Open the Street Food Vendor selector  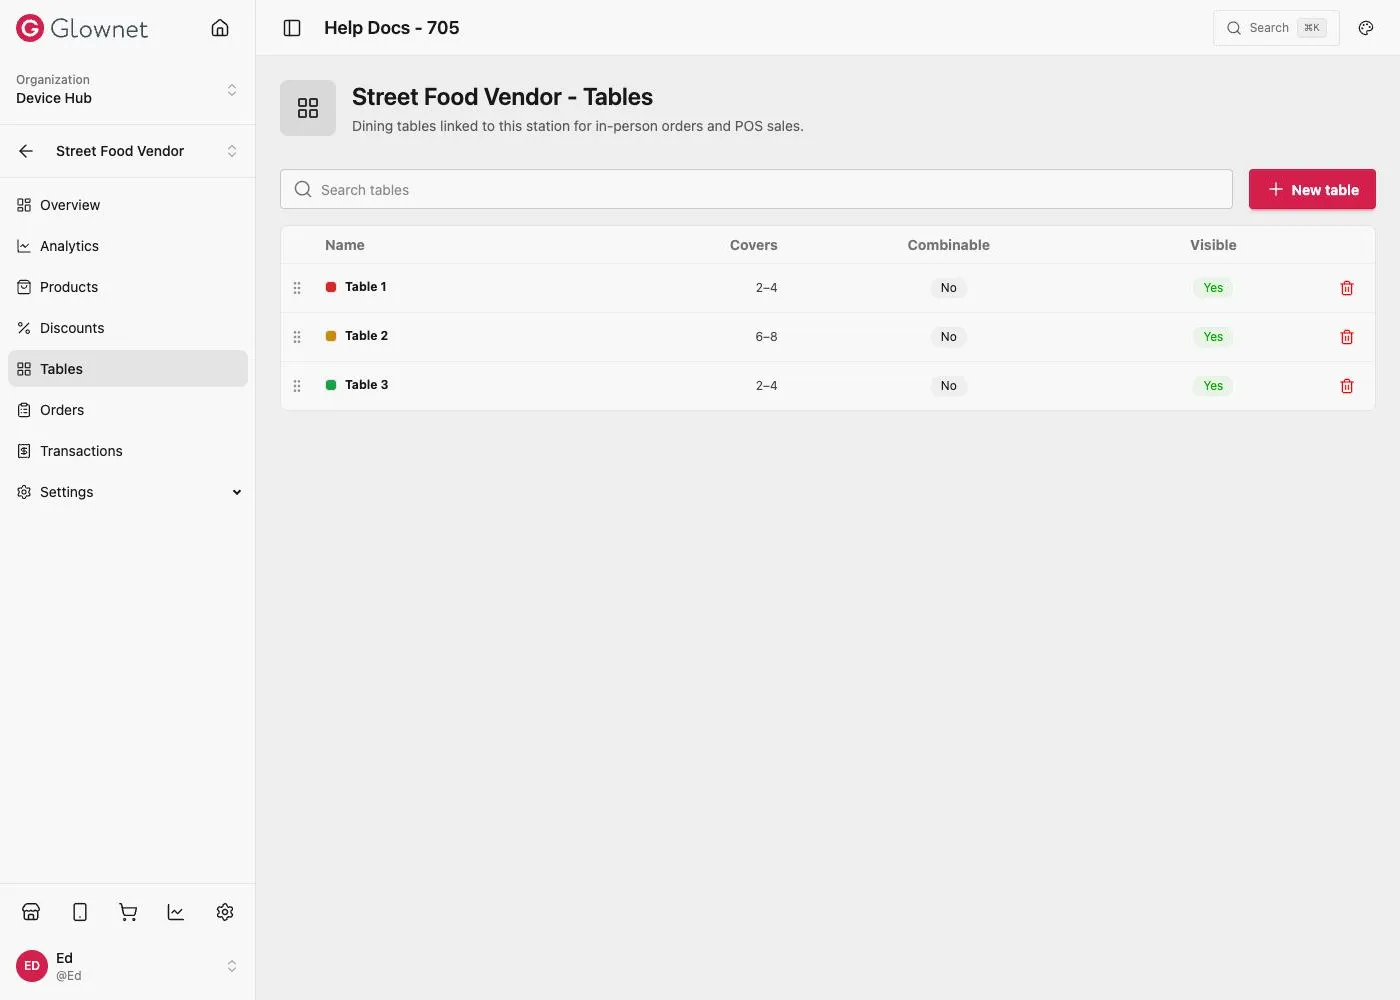click(146, 151)
